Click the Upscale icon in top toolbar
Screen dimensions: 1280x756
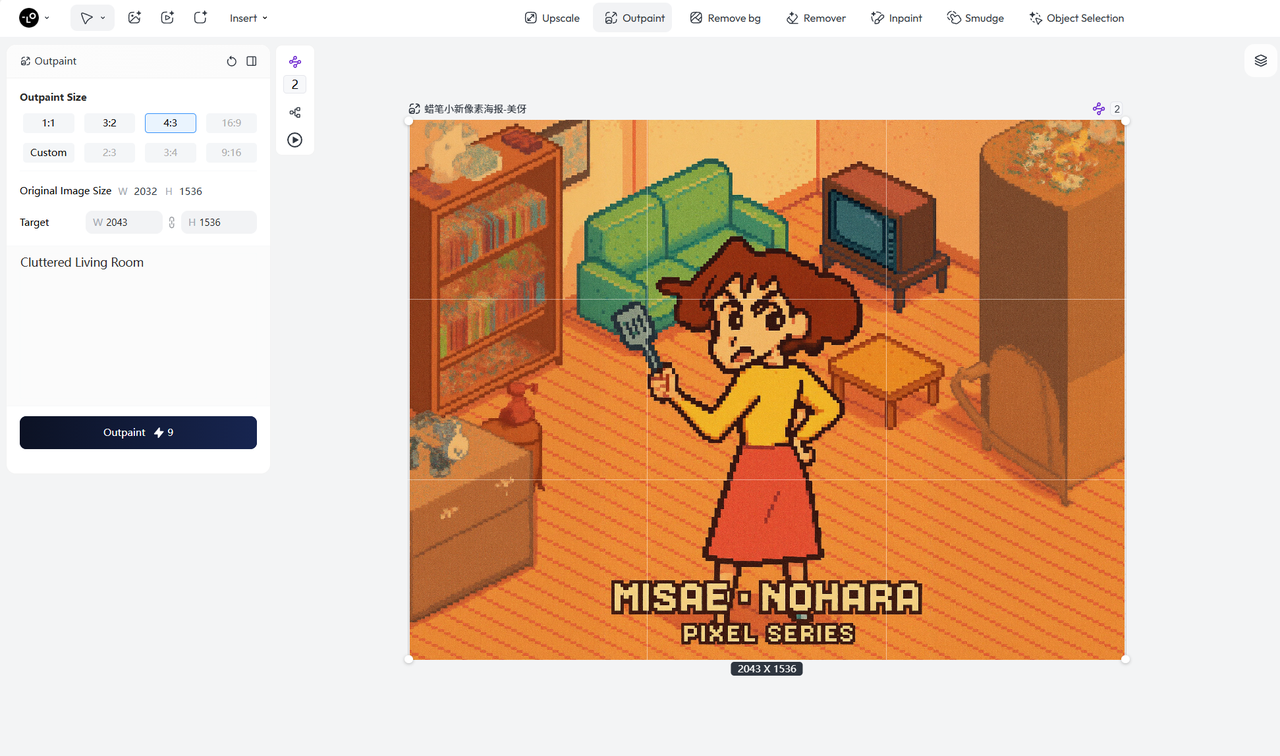531,18
